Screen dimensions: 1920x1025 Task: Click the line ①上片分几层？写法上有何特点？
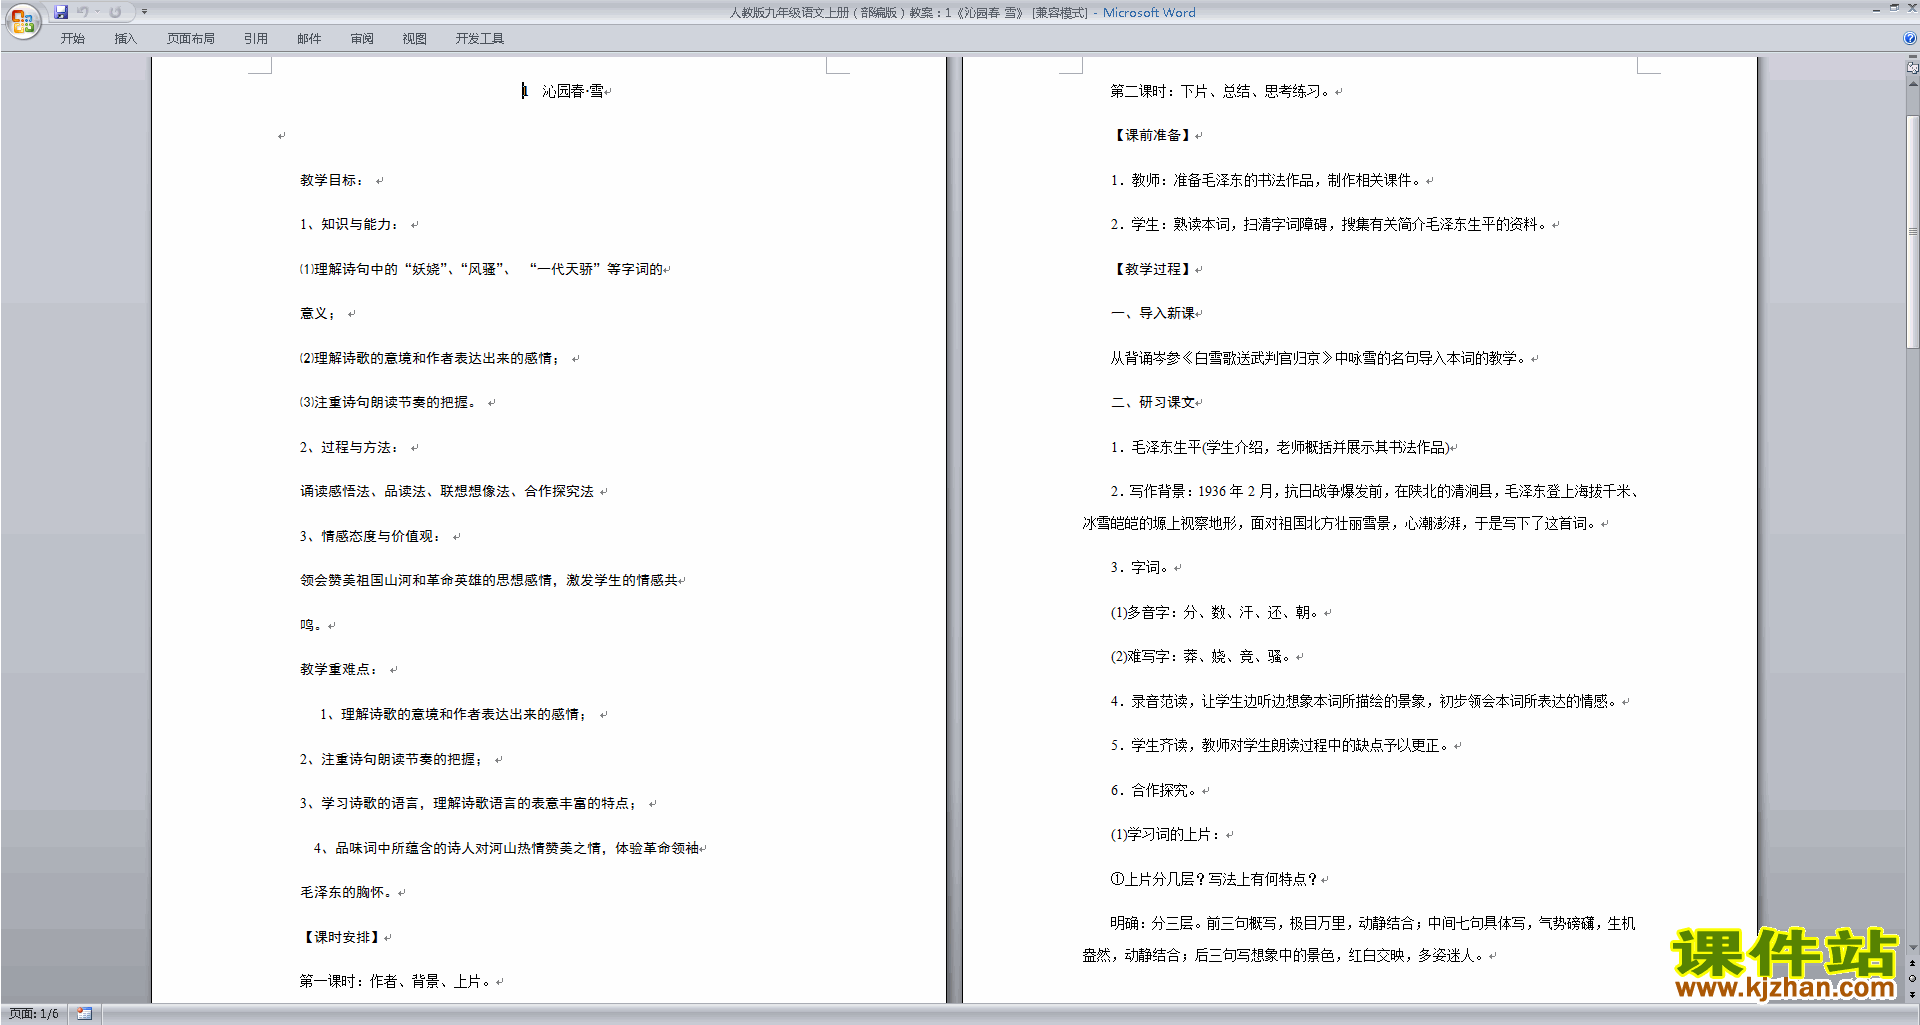pos(1214,880)
